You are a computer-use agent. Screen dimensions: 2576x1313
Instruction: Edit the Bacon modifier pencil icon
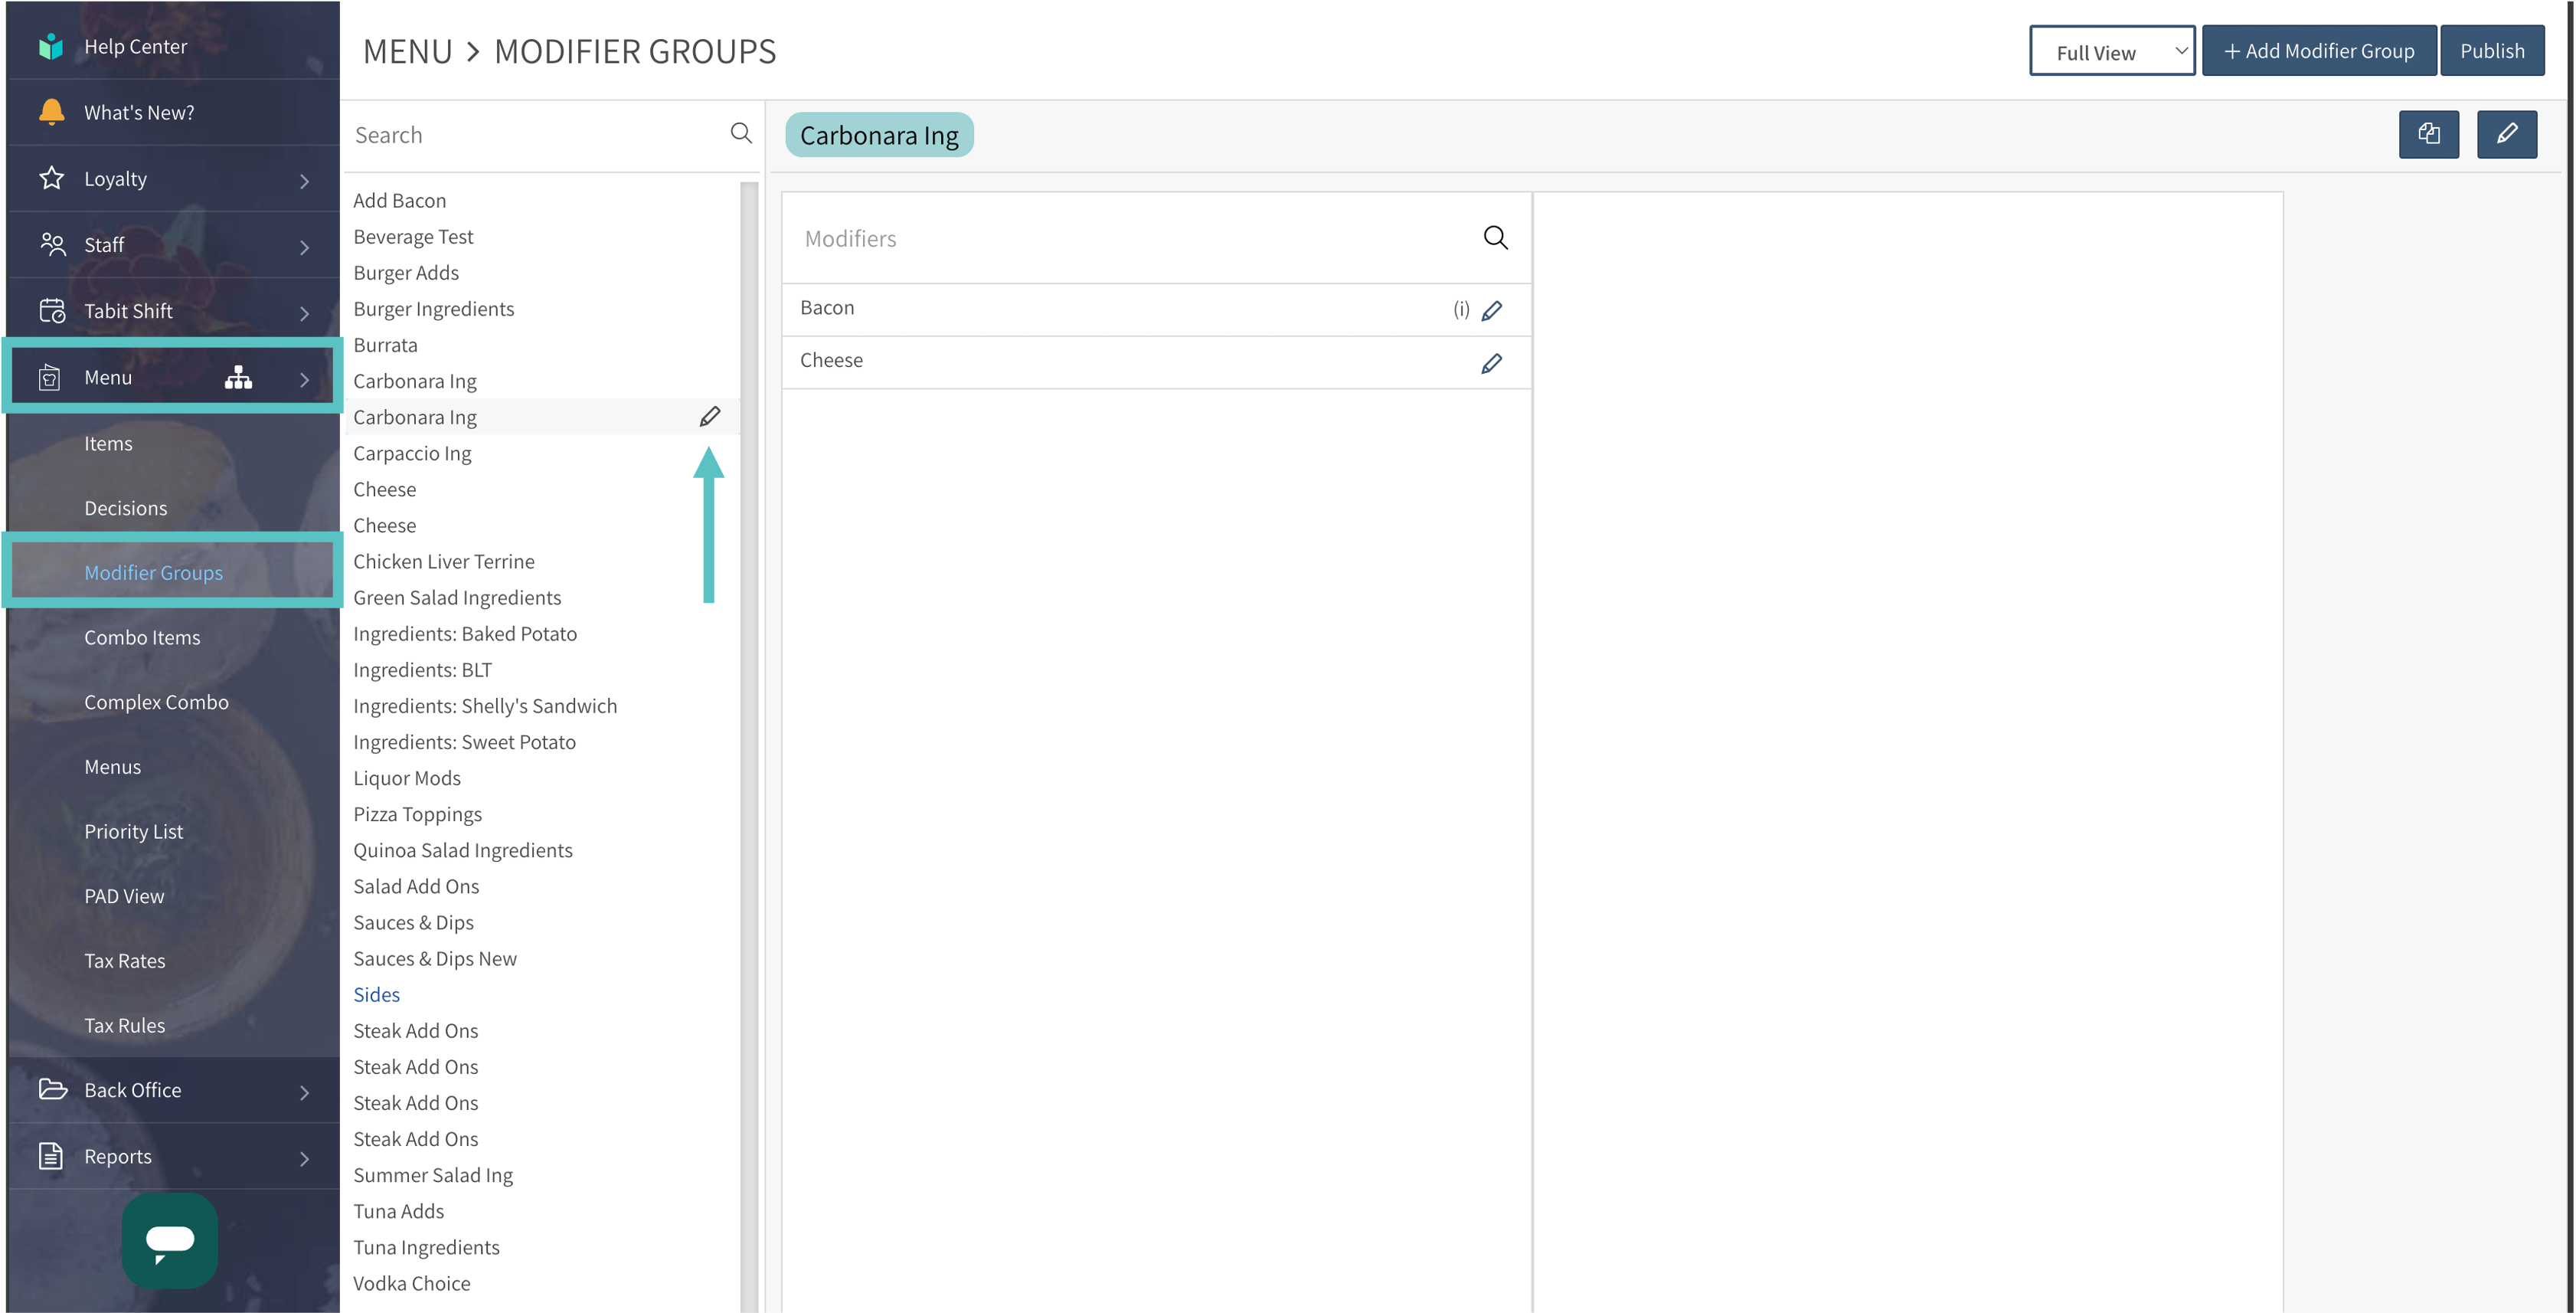tap(1491, 310)
